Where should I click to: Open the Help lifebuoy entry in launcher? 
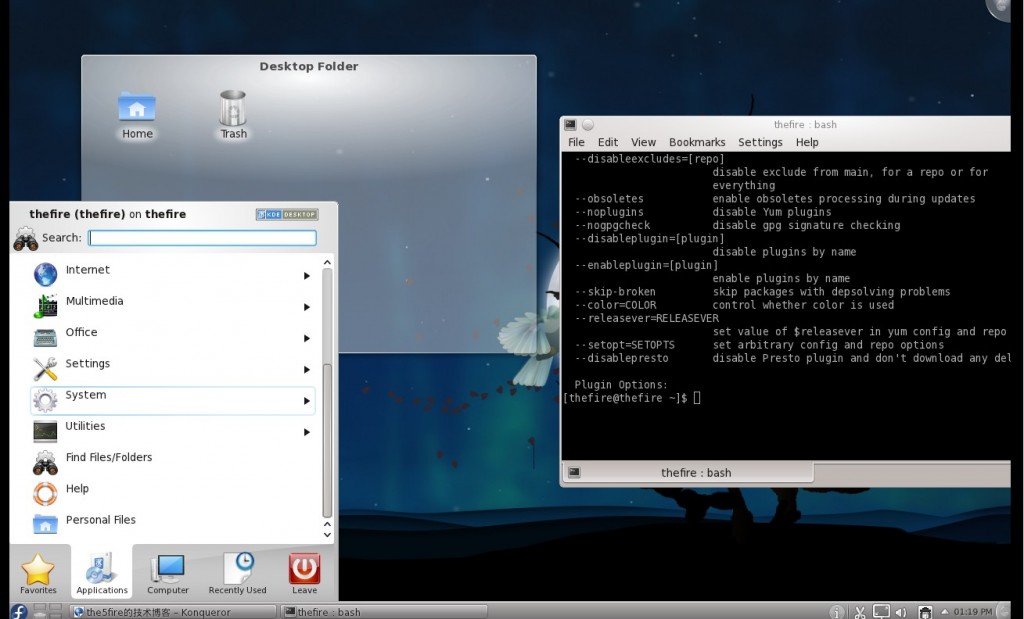point(77,489)
